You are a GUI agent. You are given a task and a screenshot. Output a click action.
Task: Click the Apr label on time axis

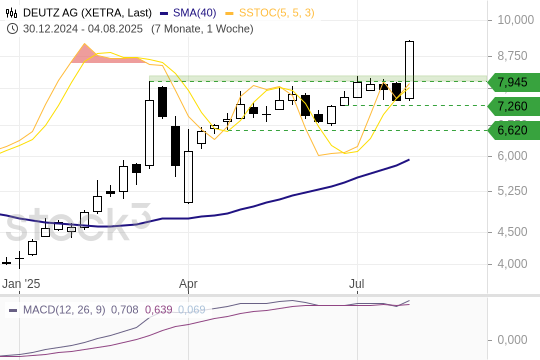[x=188, y=284]
